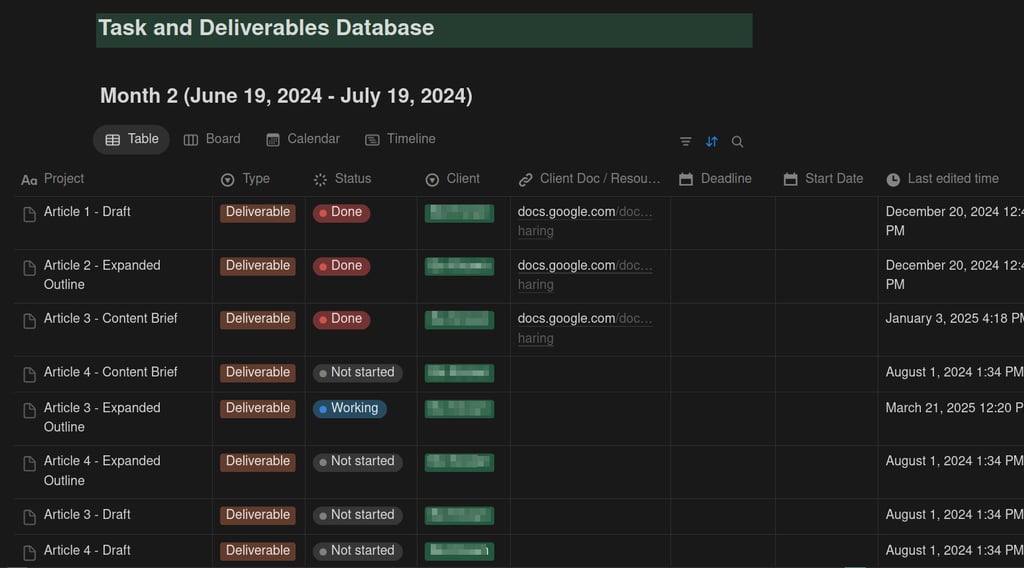Click the blue sort arrows icon

(x=712, y=142)
